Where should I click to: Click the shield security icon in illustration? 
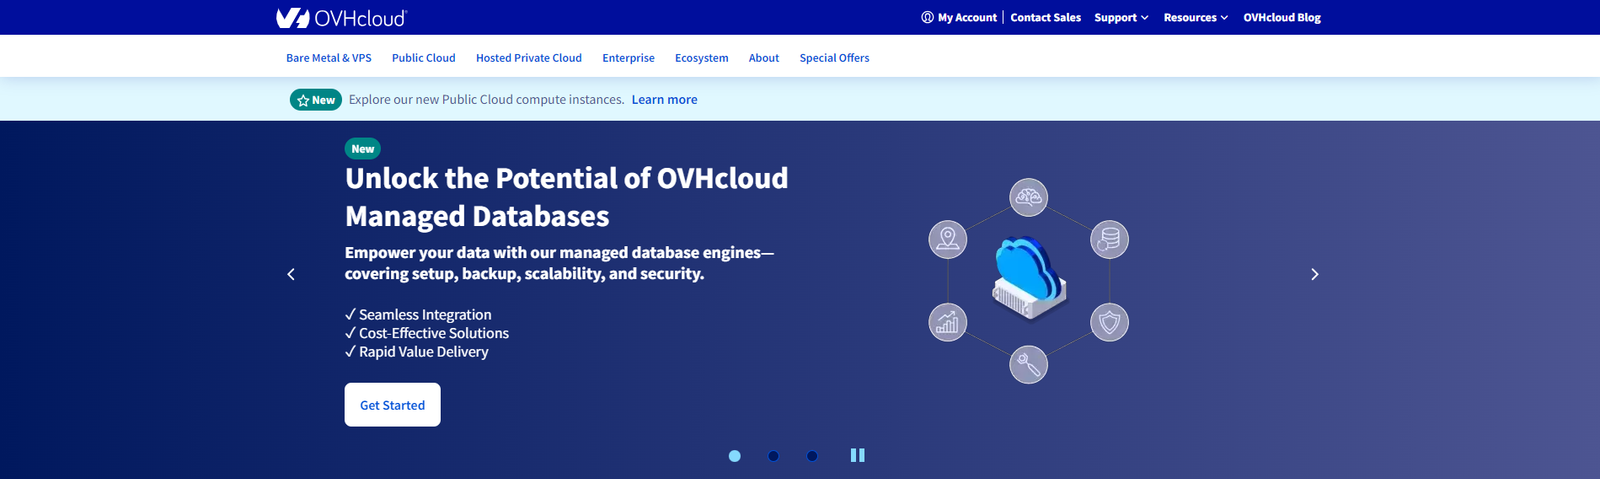click(x=1109, y=323)
